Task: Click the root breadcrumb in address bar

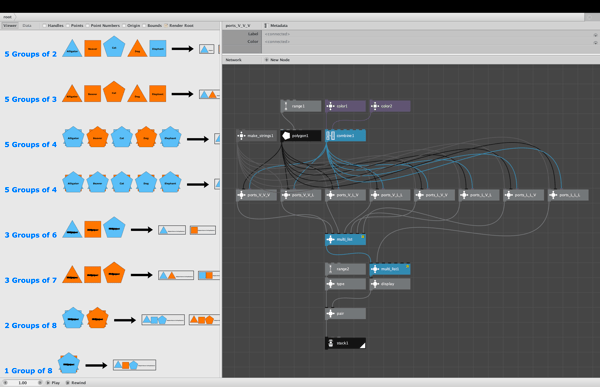Action: [7, 17]
